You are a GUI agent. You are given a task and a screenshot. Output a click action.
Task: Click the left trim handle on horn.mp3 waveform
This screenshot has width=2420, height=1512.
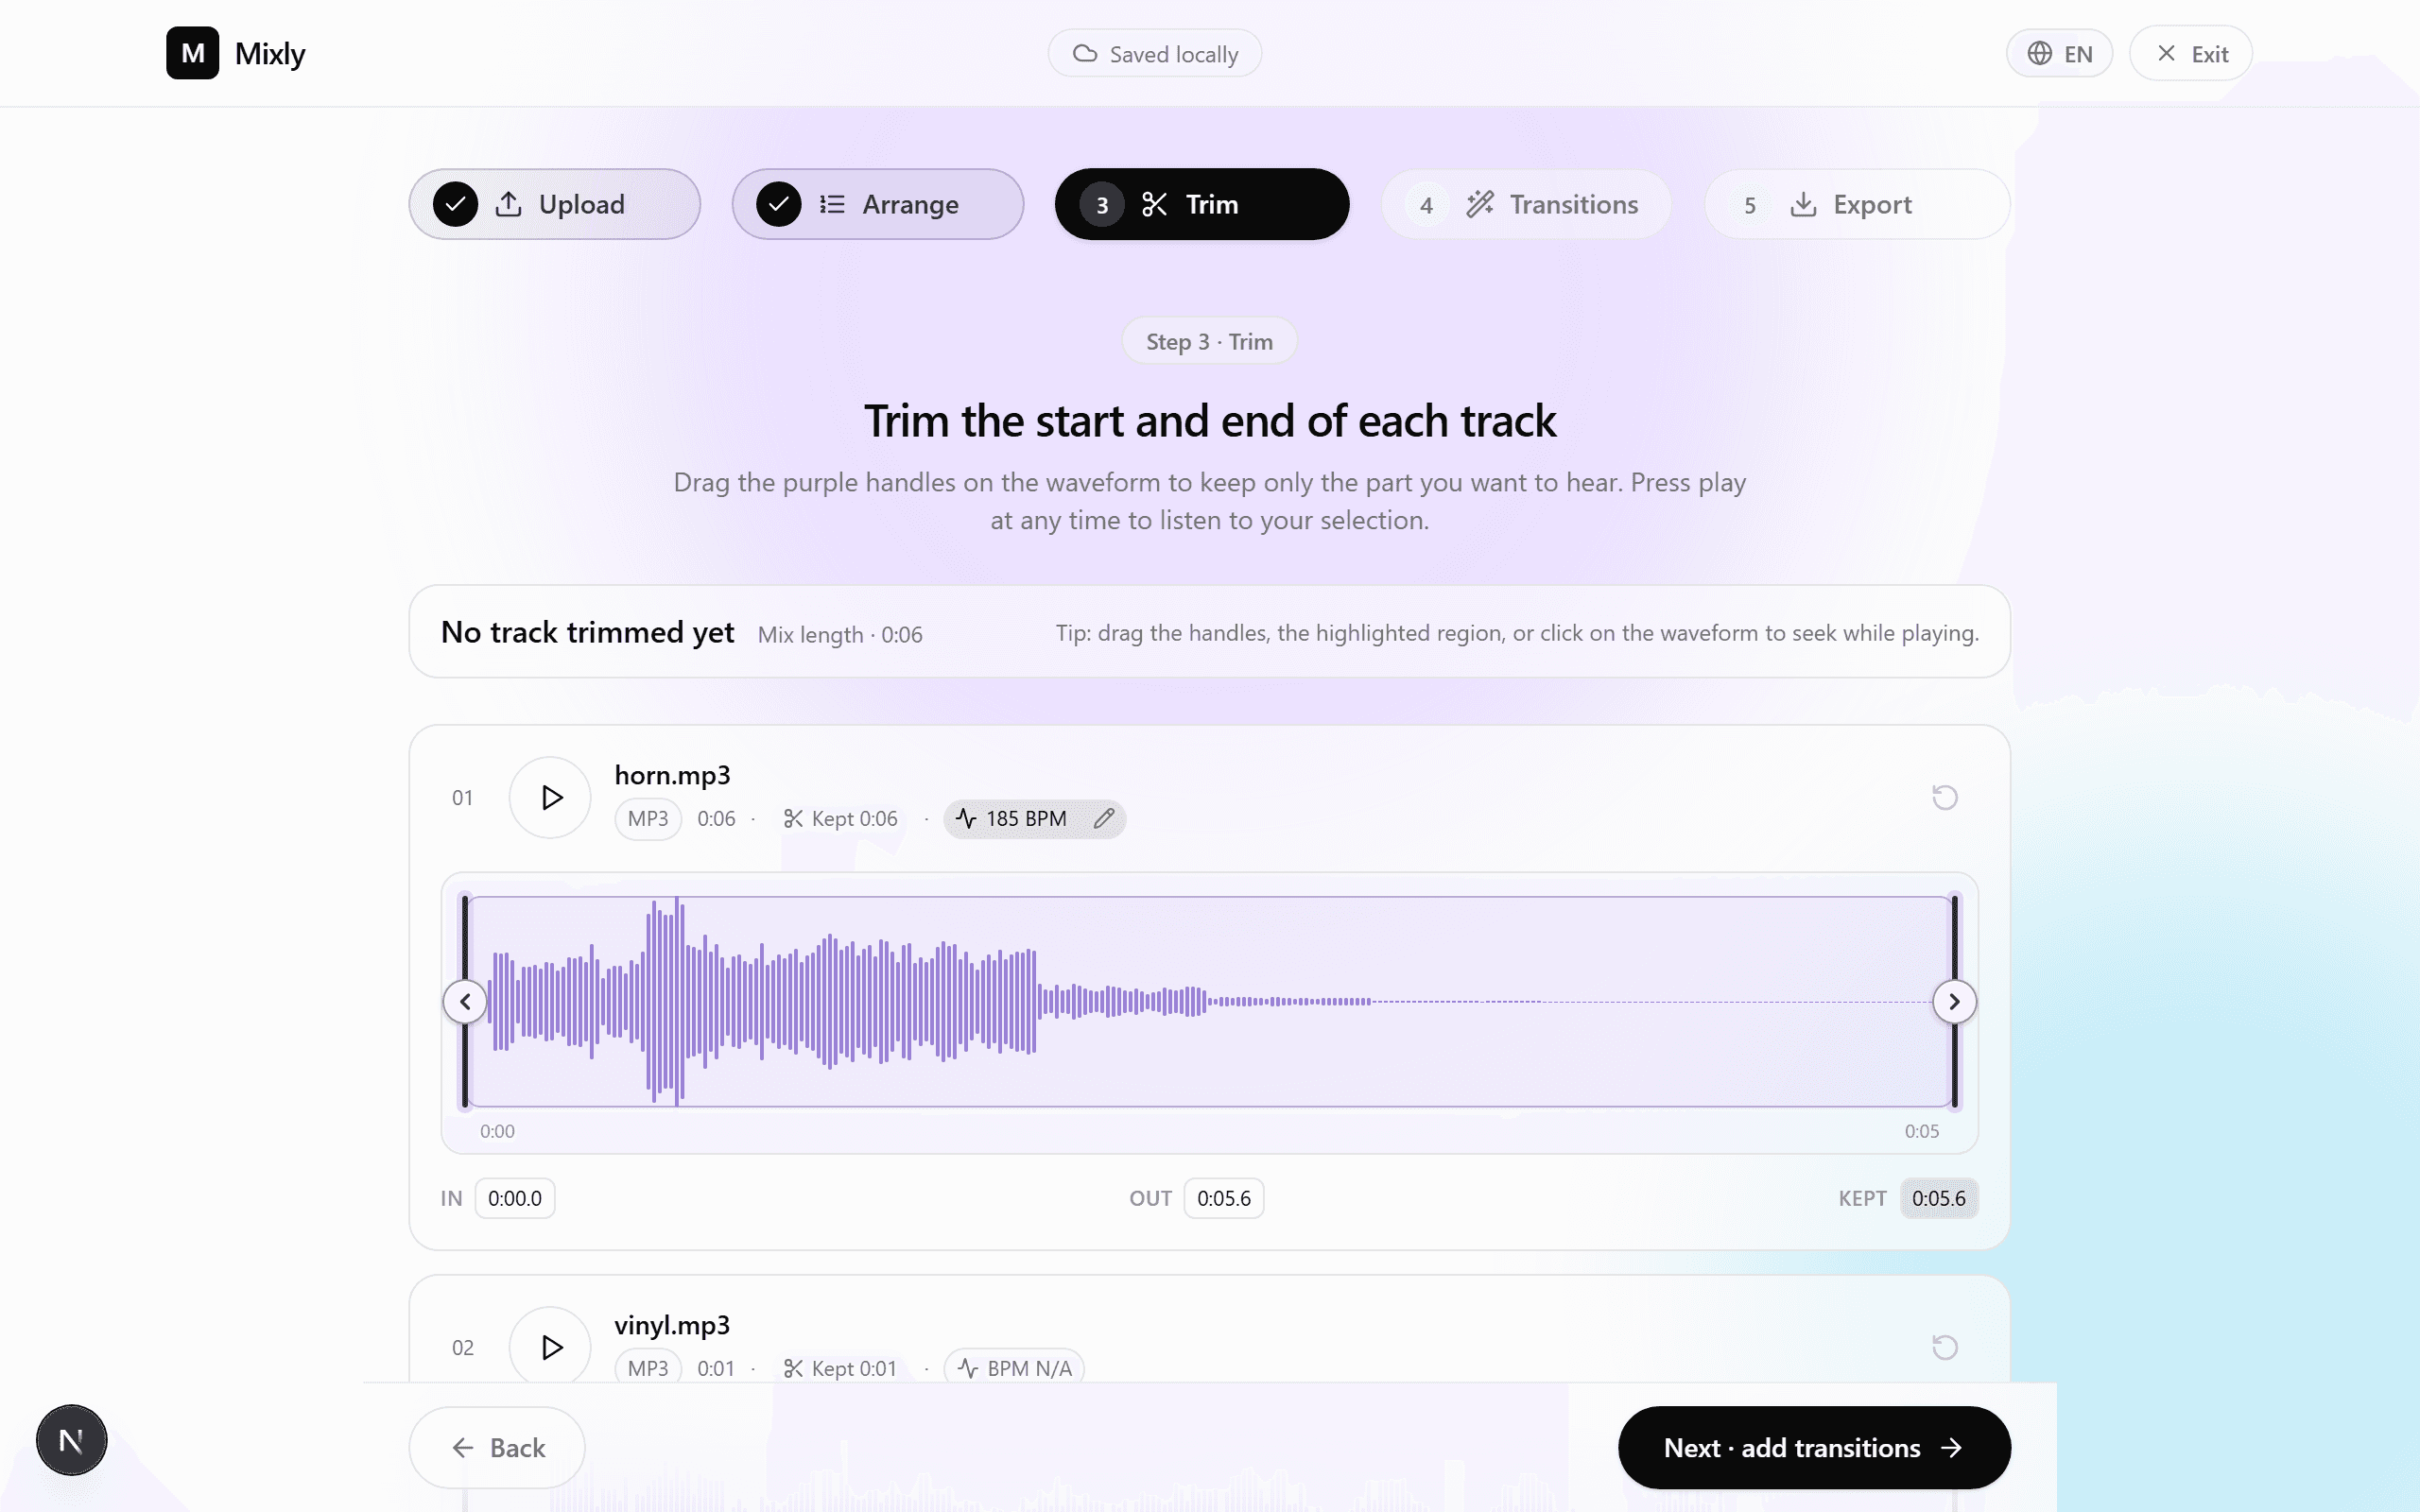[x=465, y=1001]
